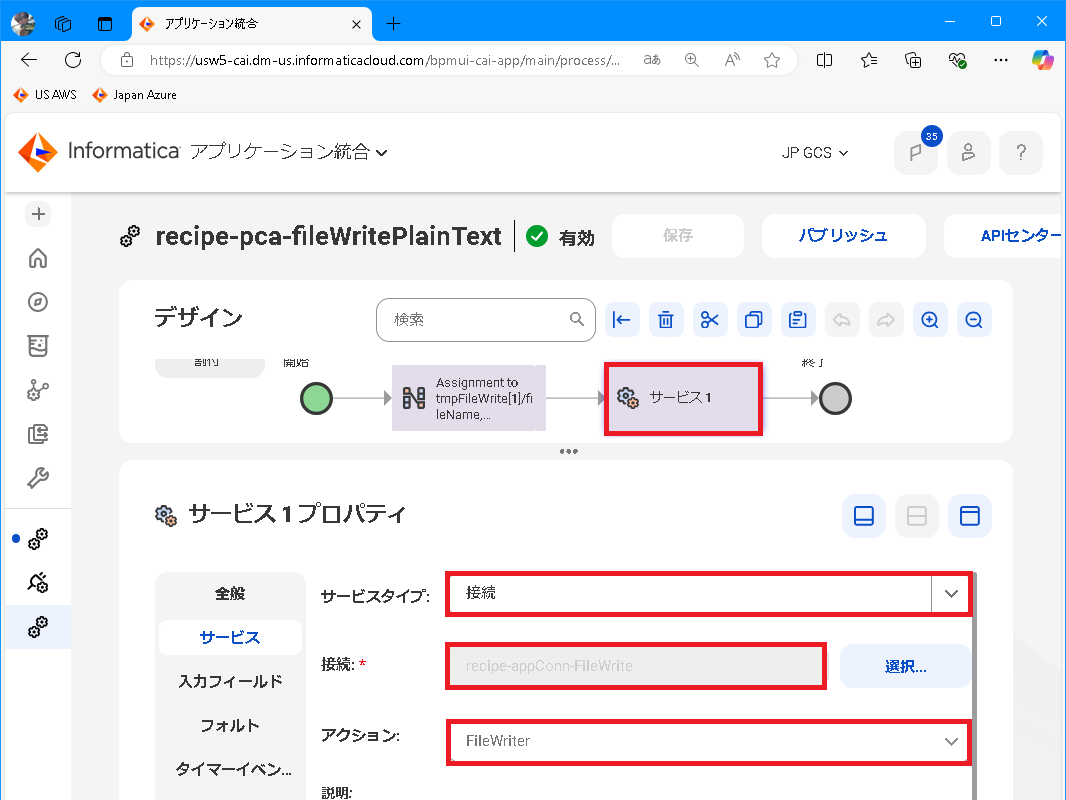
Task: Zoom in on the design canvas
Action: [930, 319]
